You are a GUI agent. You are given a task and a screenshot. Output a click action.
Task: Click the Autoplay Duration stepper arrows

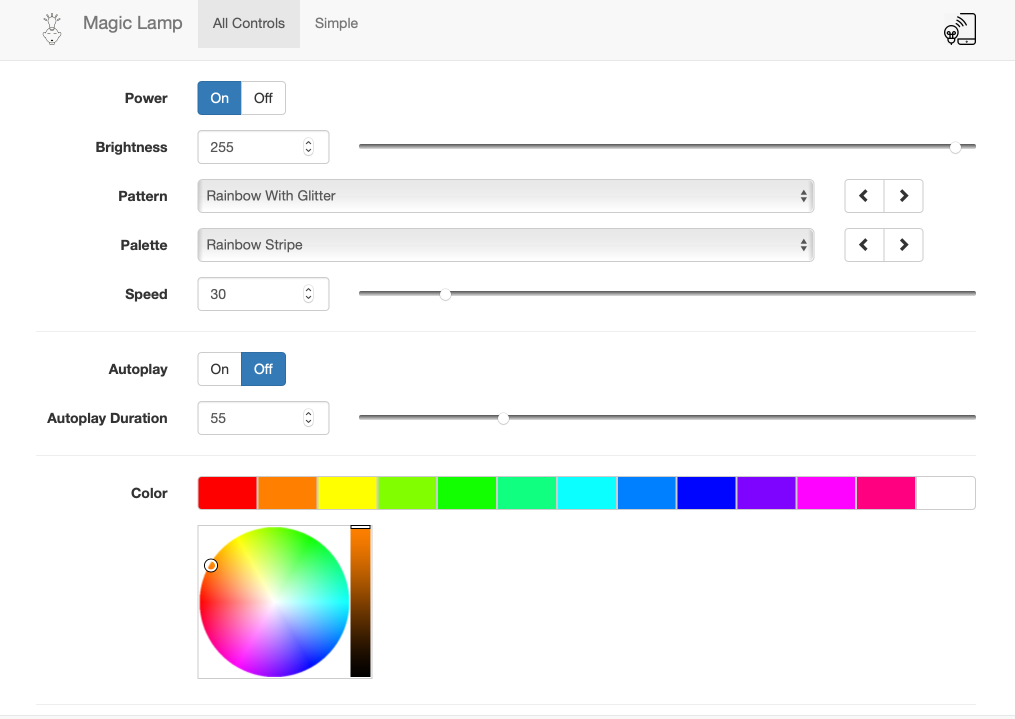coord(308,418)
